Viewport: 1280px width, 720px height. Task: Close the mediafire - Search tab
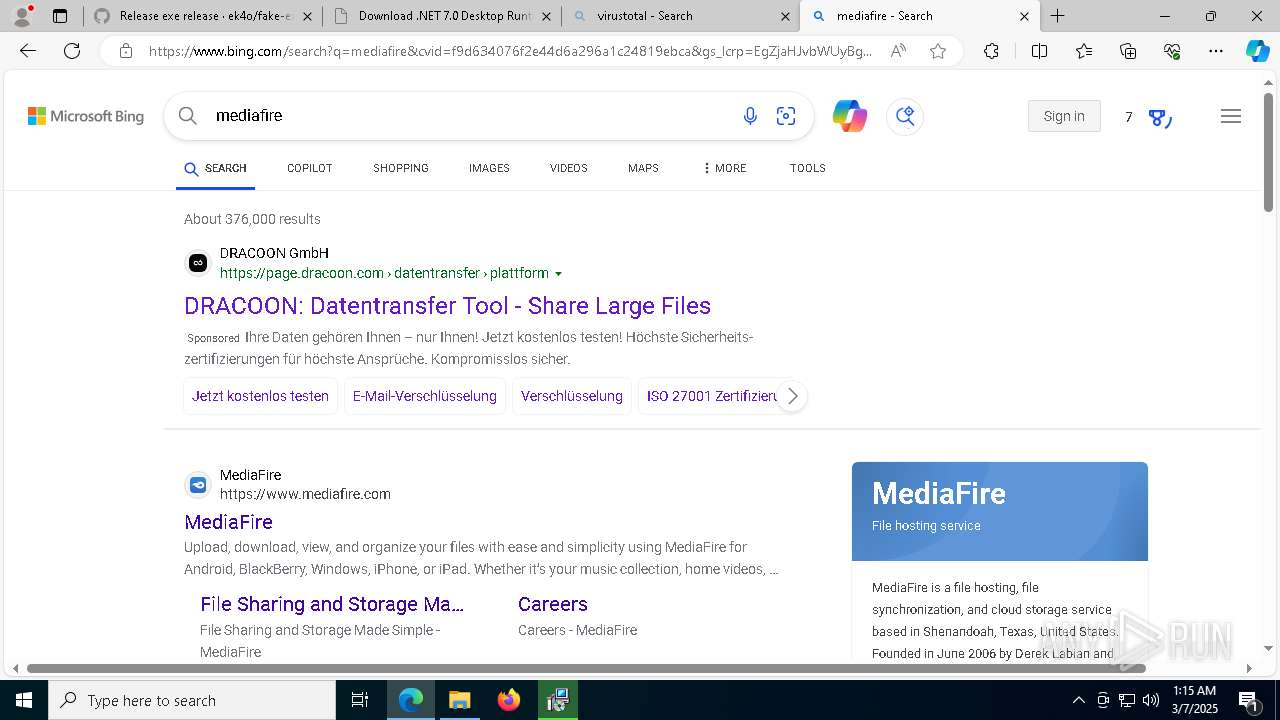pyautogui.click(x=1024, y=16)
